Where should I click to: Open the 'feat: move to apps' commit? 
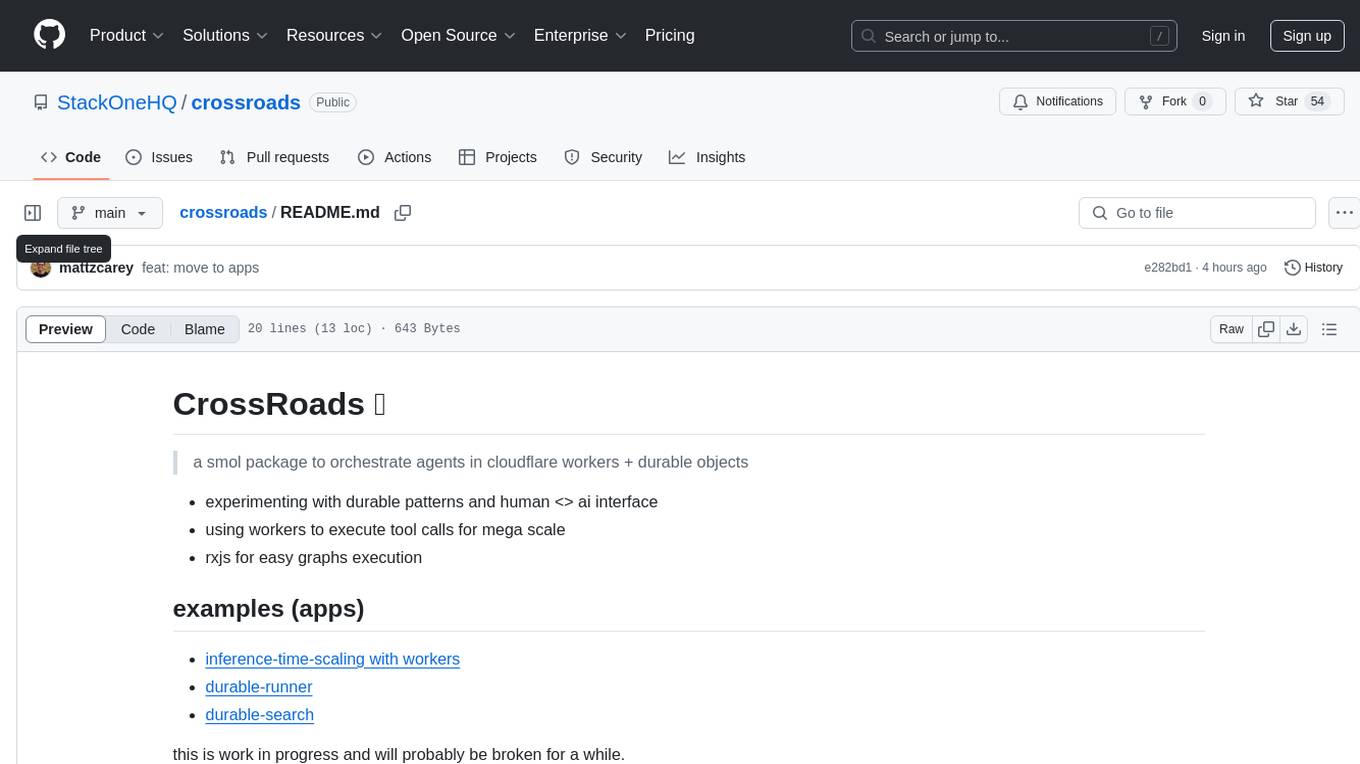pyautogui.click(x=200, y=268)
